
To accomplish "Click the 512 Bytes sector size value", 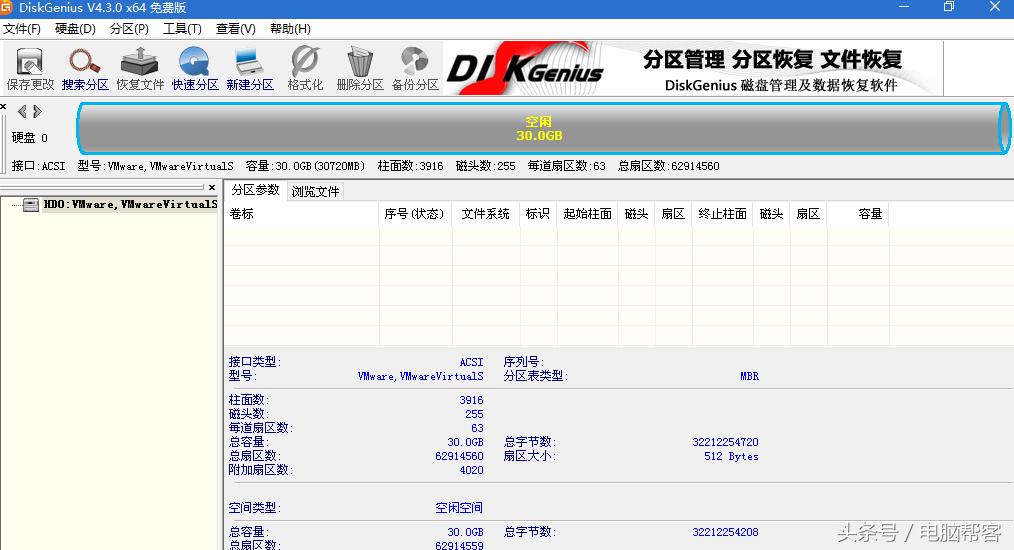I will [731, 456].
